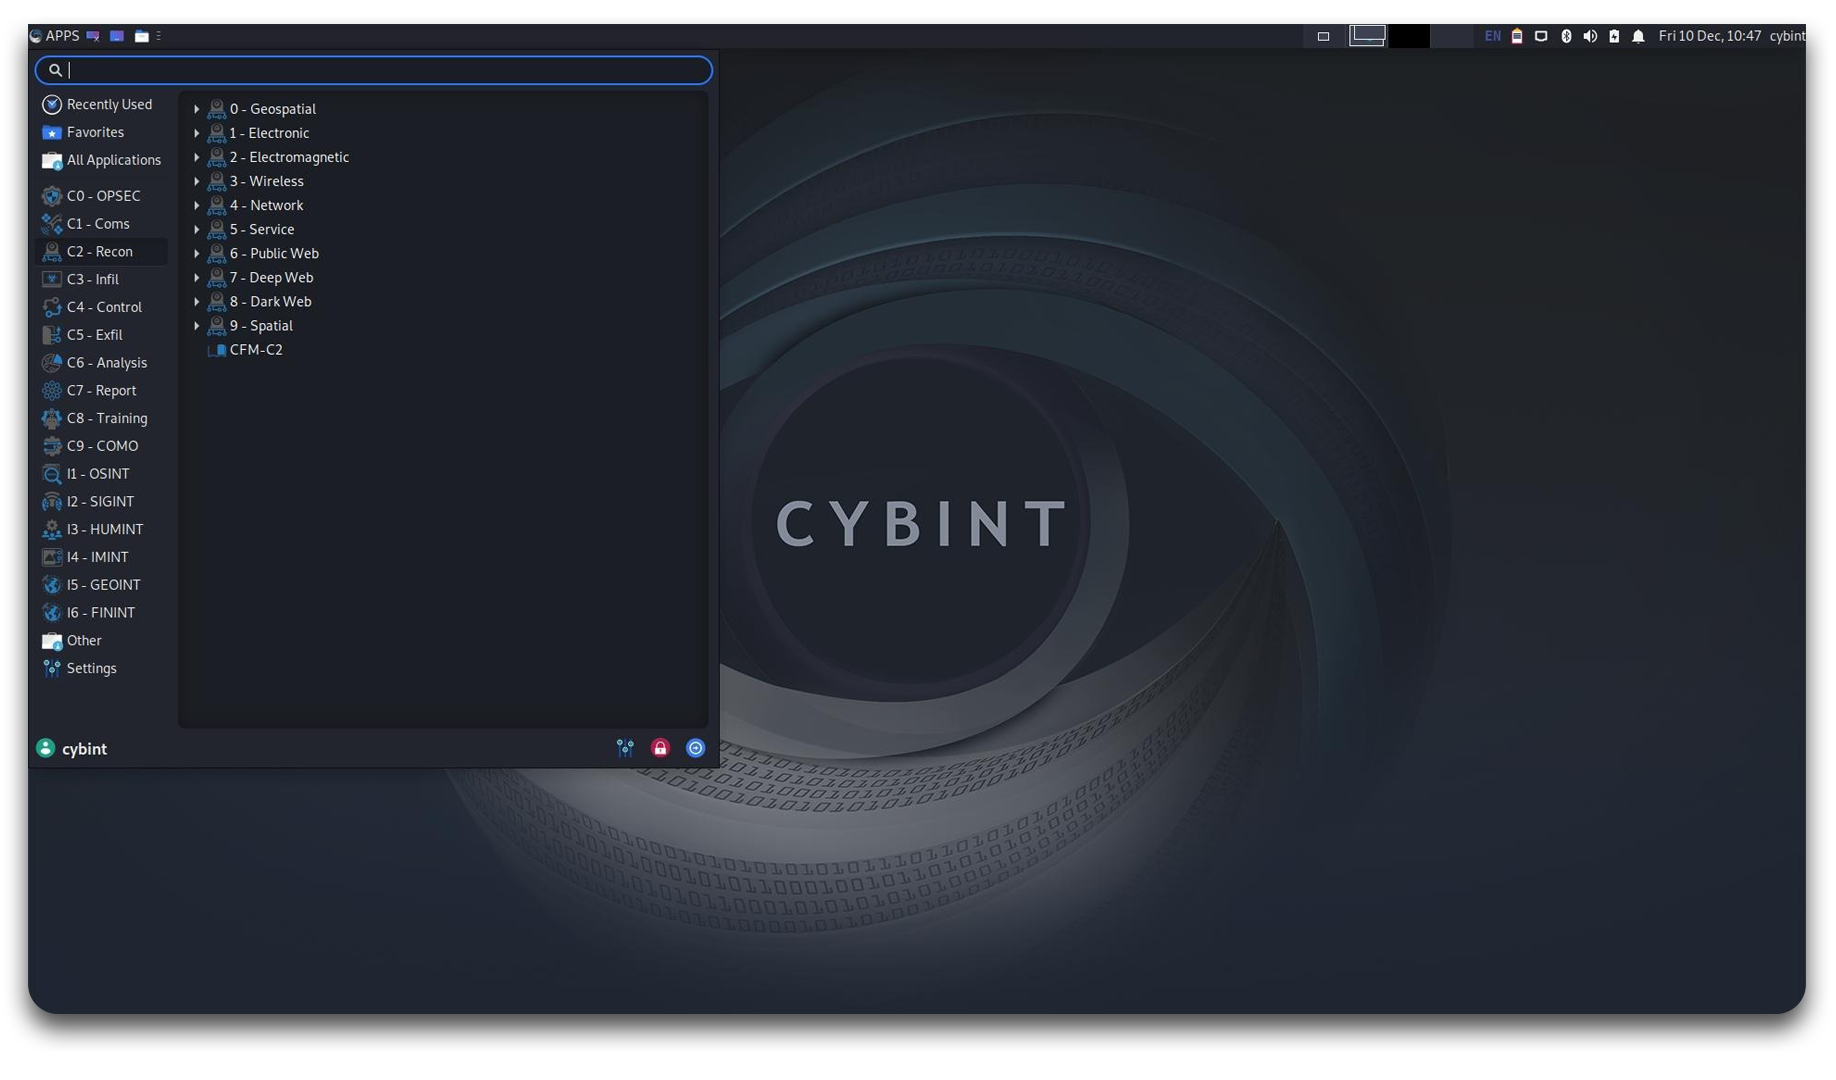Click the blue logout arrow icon
This screenshot has width=1836, height=1080.
(x=695, y=747)
